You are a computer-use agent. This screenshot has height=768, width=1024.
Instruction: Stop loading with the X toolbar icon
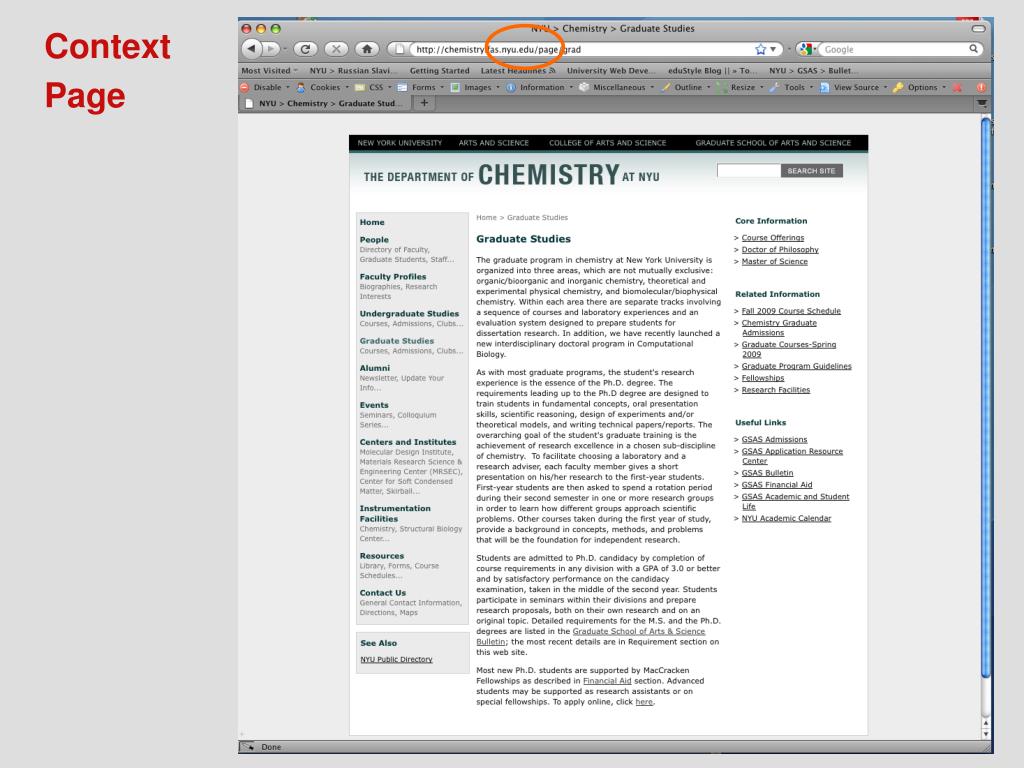click(336, 48)
